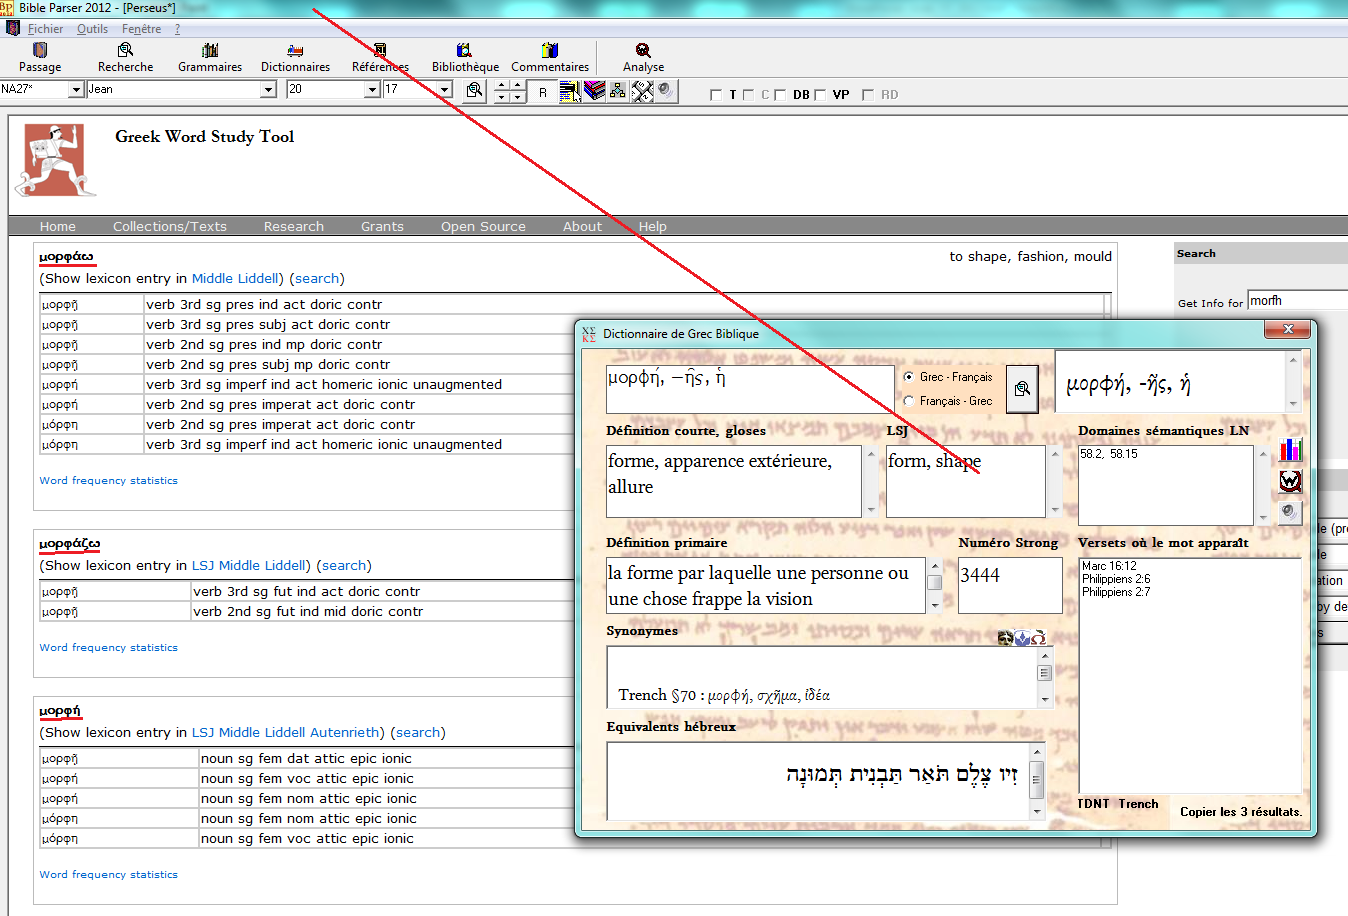Open the Dictionnaires tool

[x=295, y=58]
